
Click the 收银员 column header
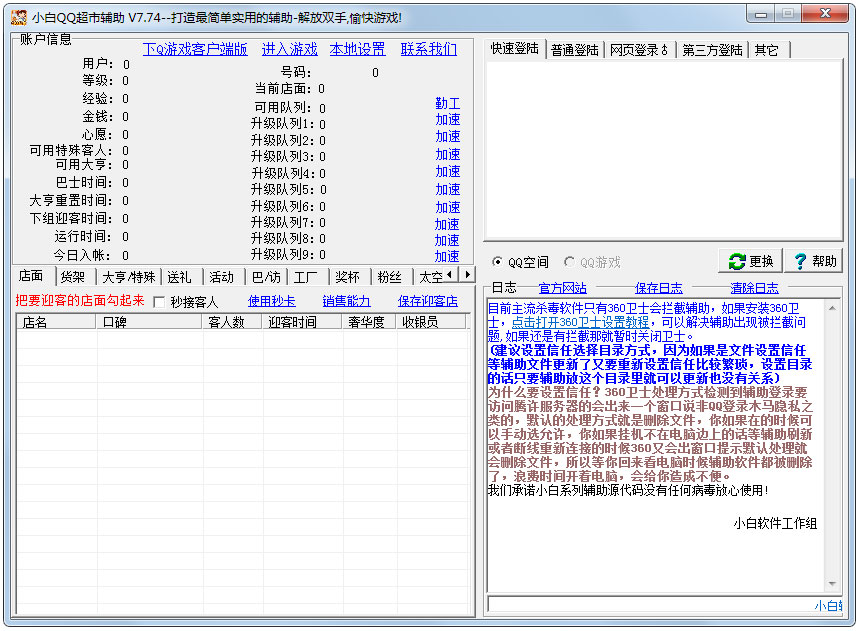coord(431,322)
